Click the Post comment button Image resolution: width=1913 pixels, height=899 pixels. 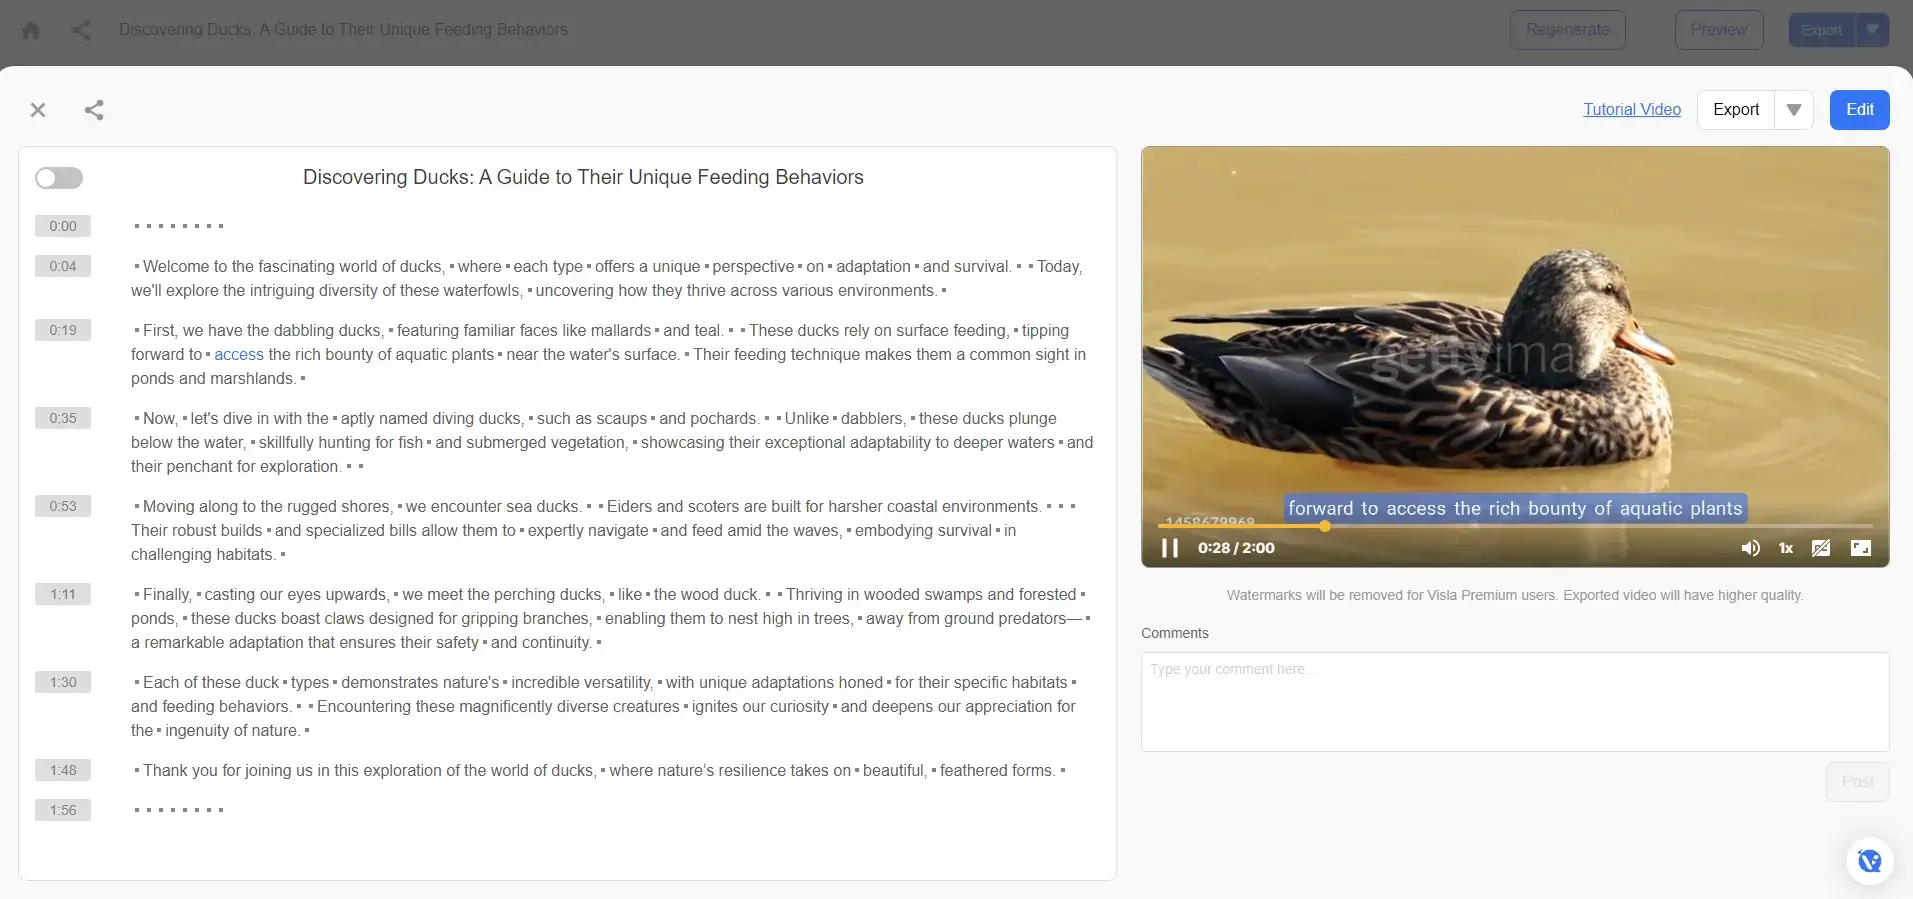pyautogui.click(x=1858, y=782)
